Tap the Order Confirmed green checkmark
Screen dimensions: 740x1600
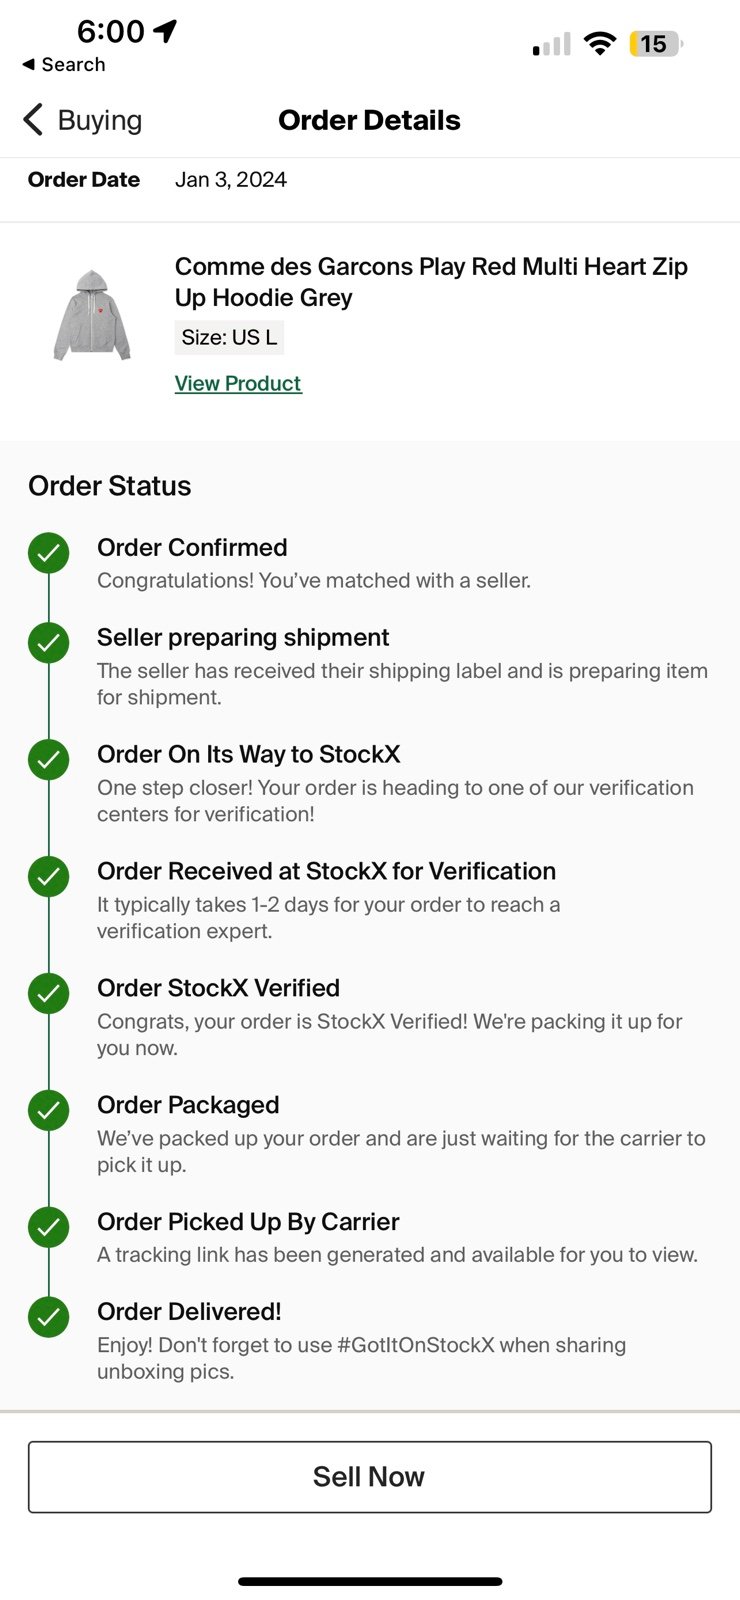pos(48,552)
